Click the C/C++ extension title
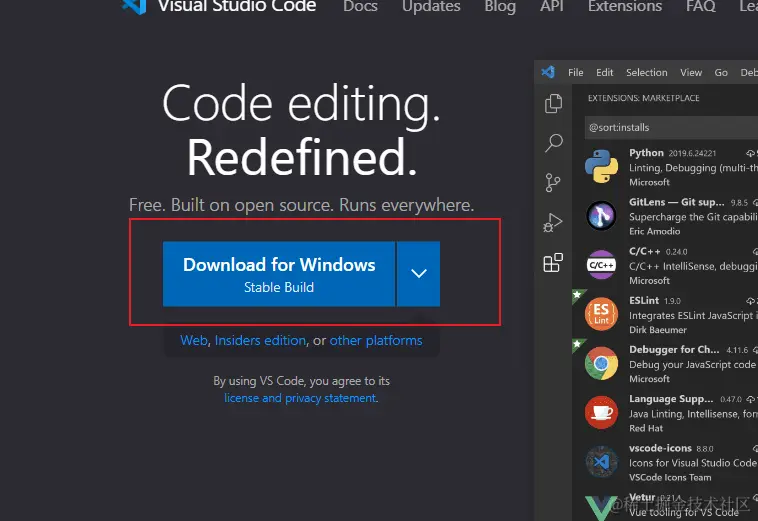The image size is (758, 521). pos(644,251)
